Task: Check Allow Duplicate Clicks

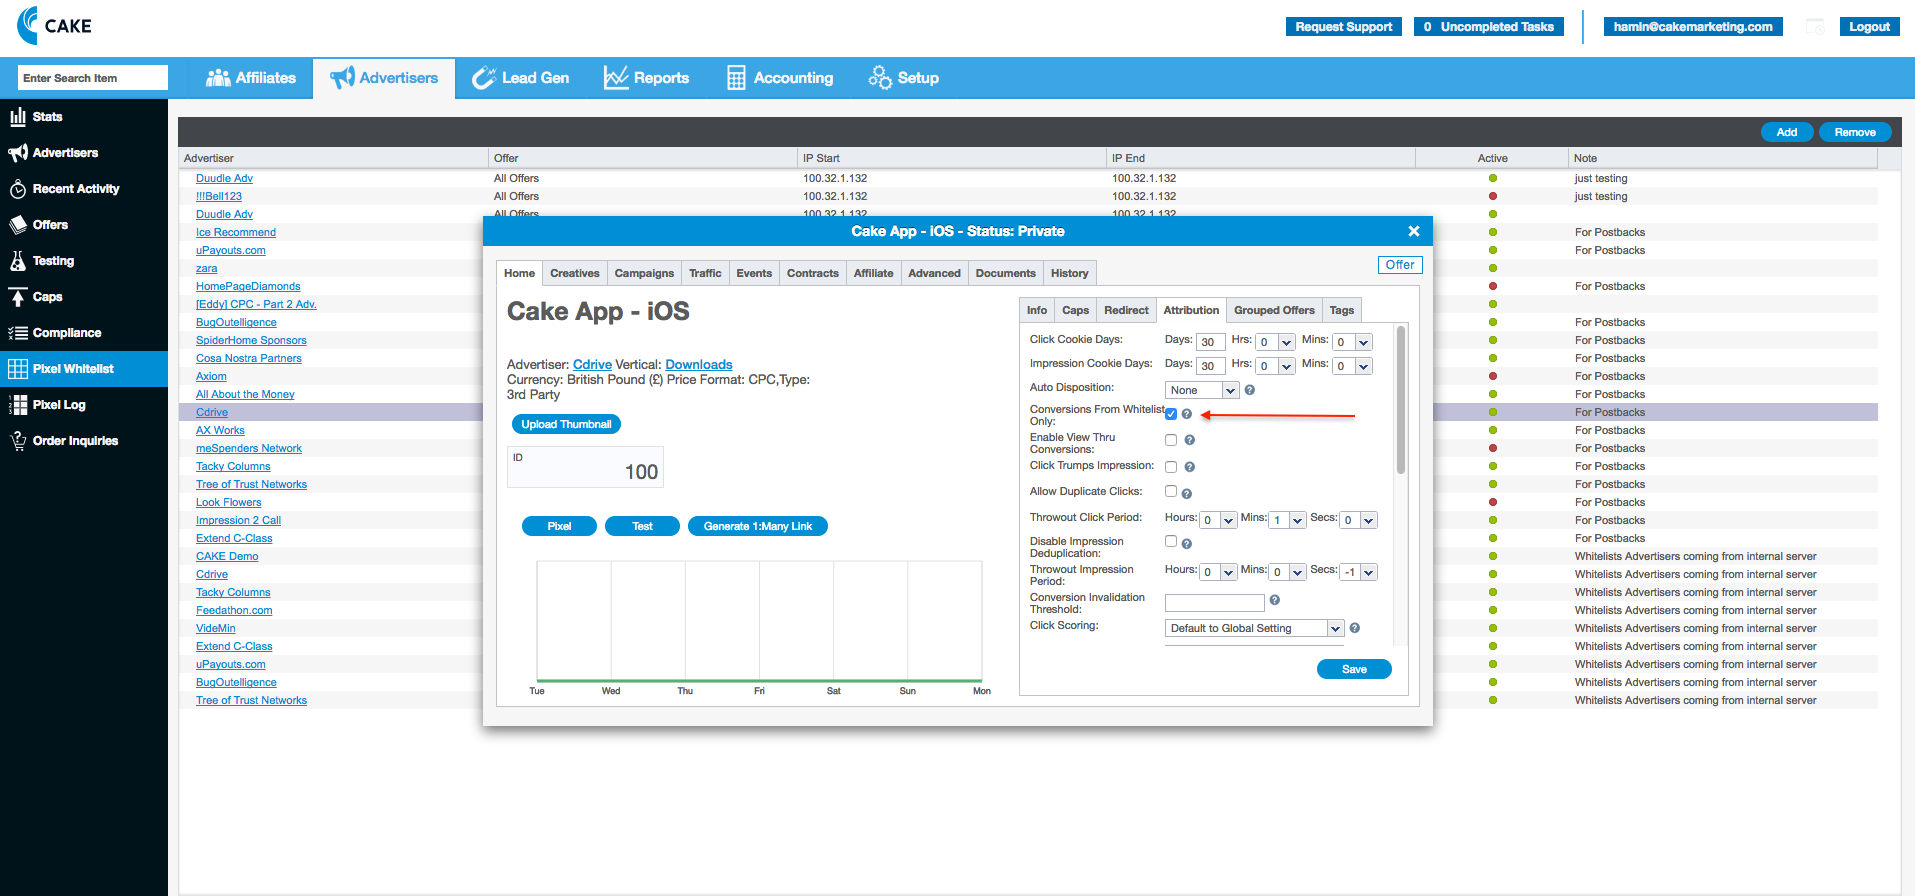Action: pos(1171,491)
